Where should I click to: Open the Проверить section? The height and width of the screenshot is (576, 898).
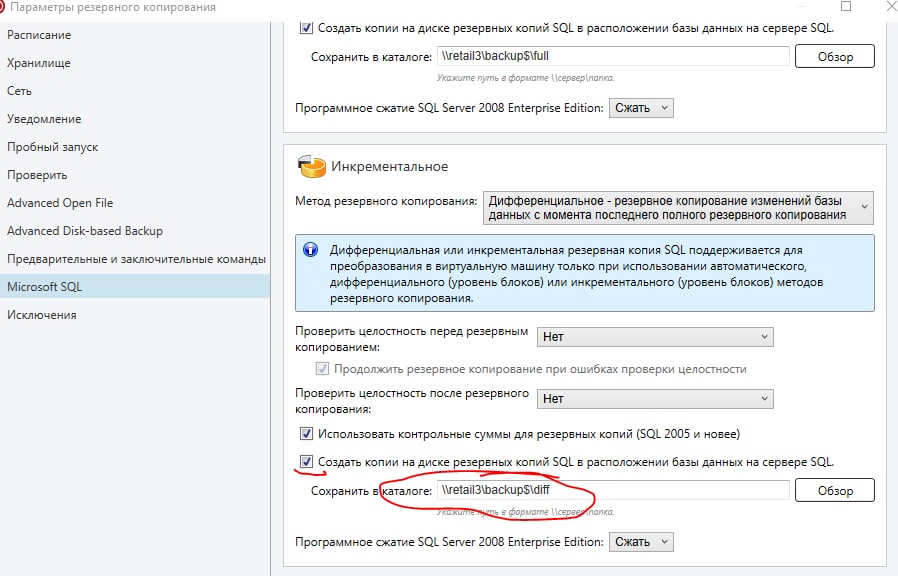[x=37, y=175]
